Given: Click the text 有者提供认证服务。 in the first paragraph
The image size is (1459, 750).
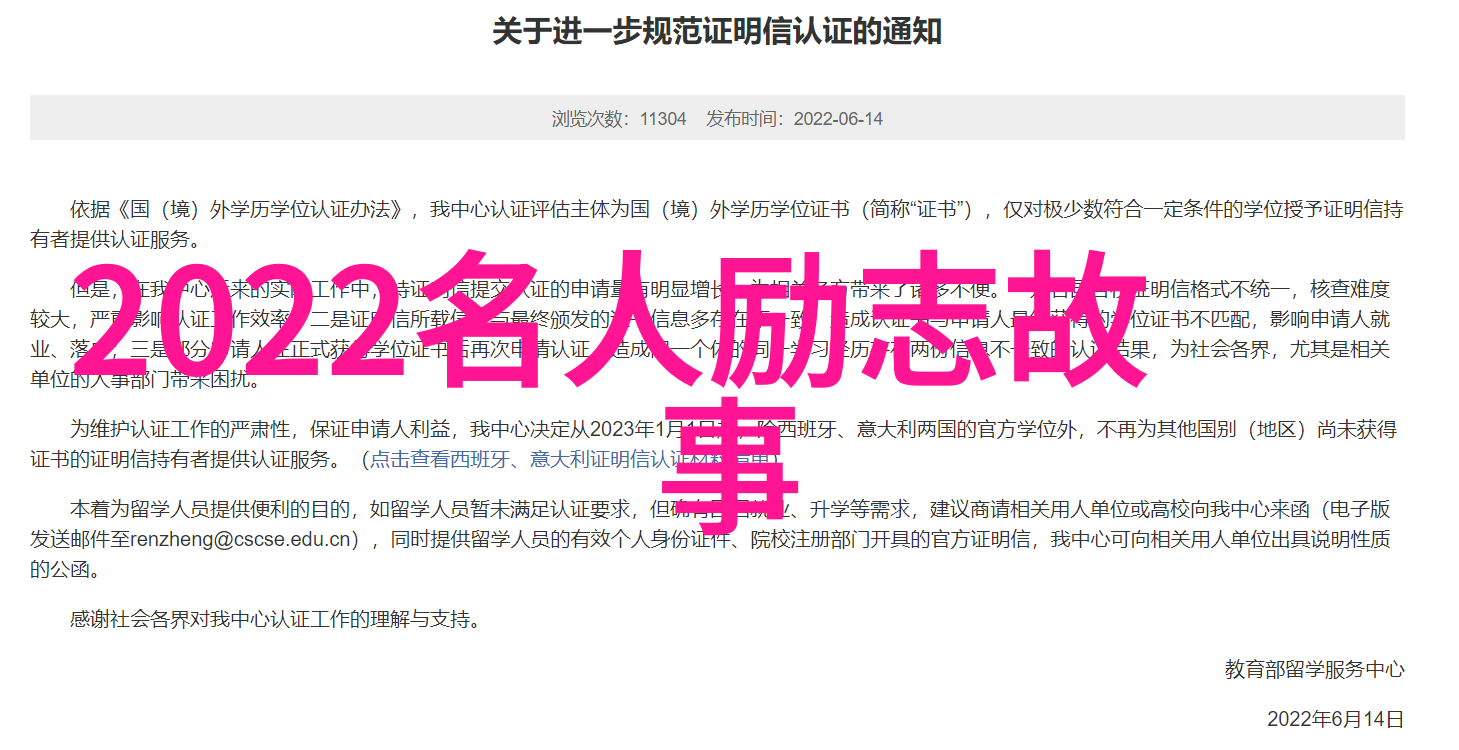Looking at the screenshot, I should coord(115,240).
